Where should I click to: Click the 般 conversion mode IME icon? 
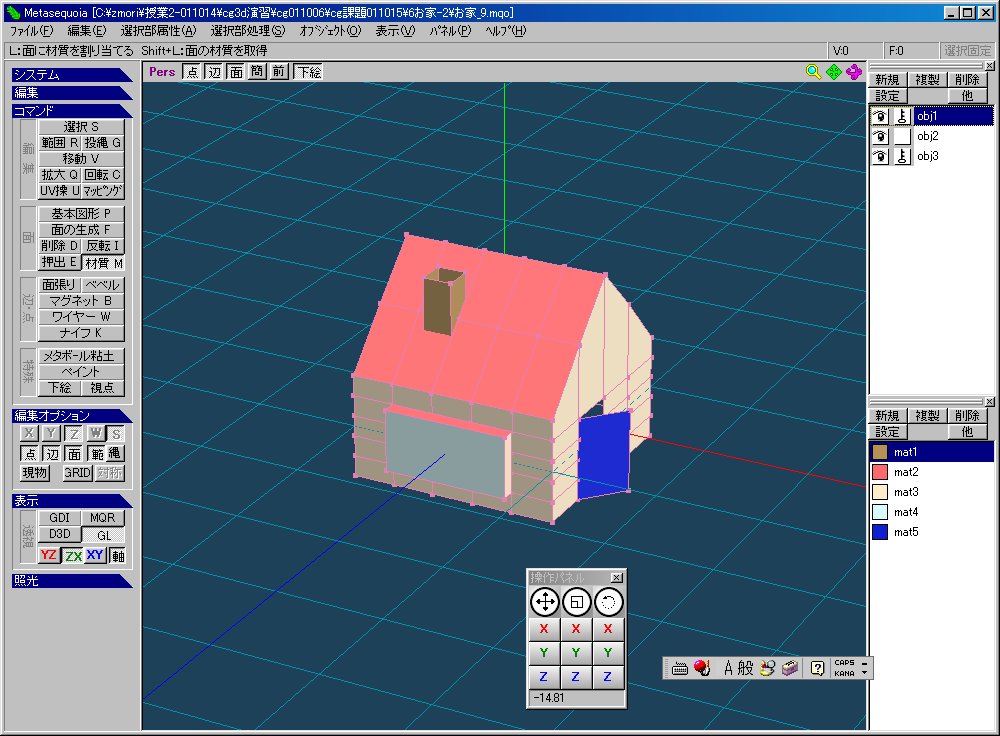tap(745, 668)
